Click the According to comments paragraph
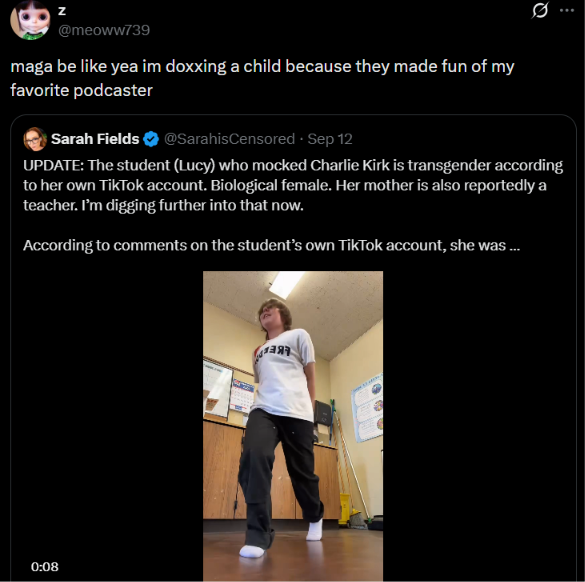This screenshot has height=582, width=585. point(271,245)
